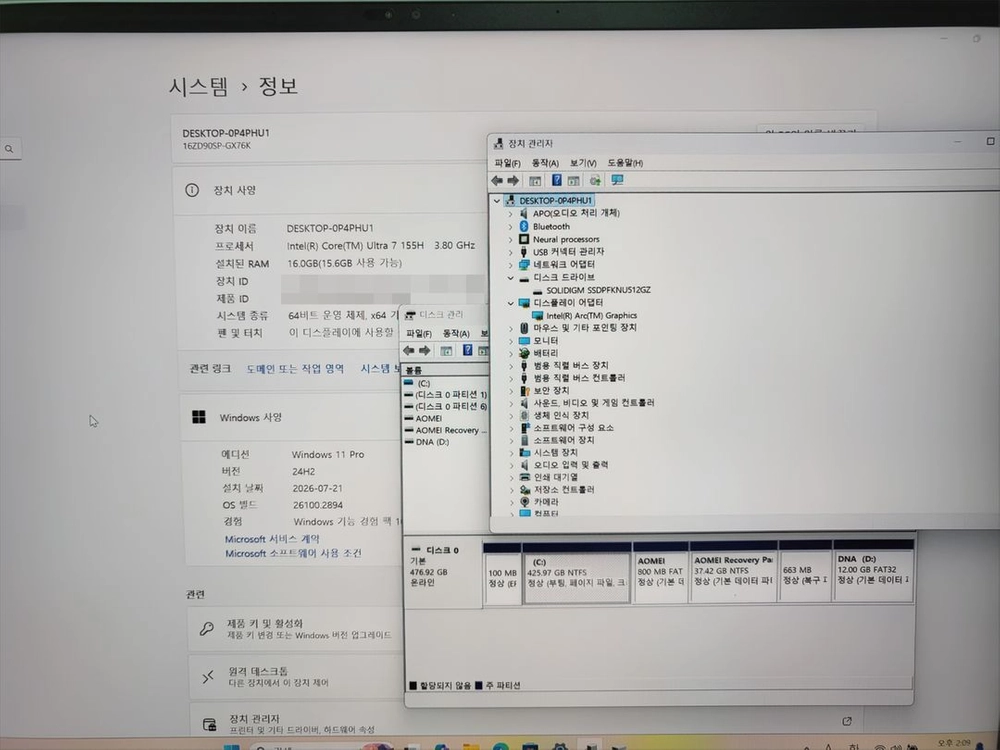Viewport: 1000px width, 750px height.
Task: Click the 저장소 컨트롤러 category icon
Action: pyautogui.click(x=524, y=490)
